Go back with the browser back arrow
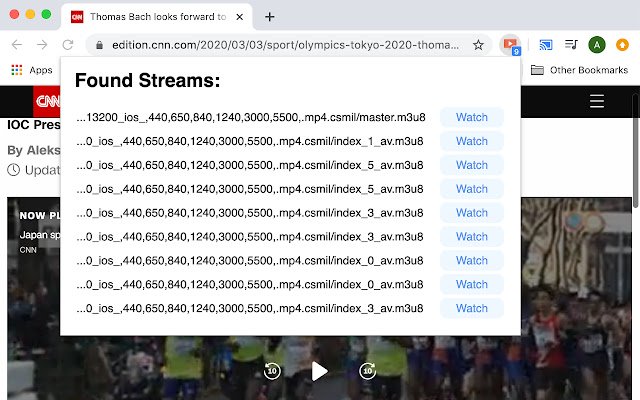This screenshot has width=640, height=400. click(x=17, y=44)
